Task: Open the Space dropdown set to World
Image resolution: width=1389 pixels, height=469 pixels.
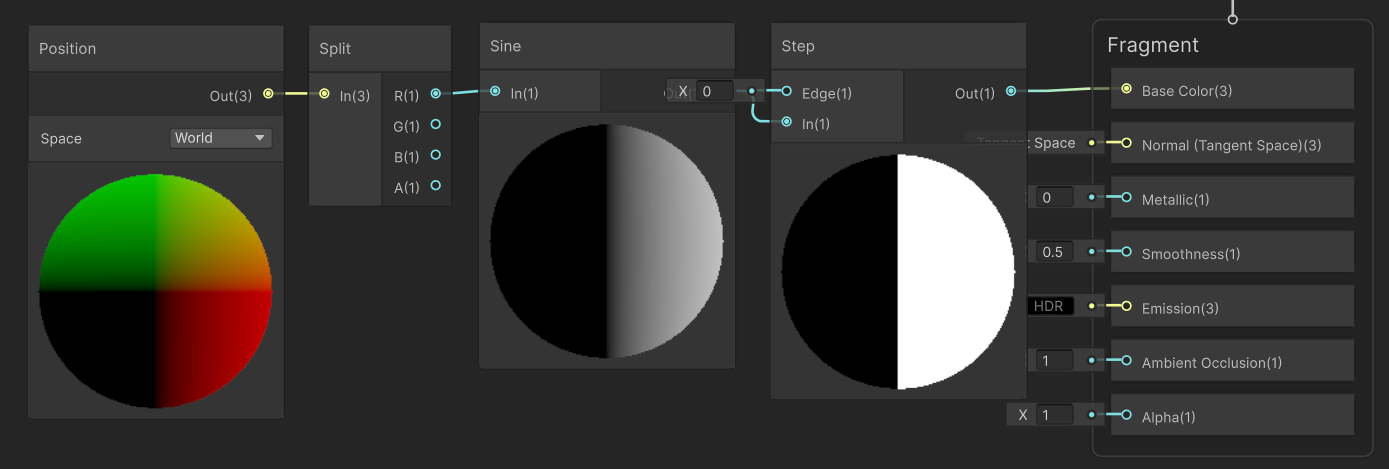Action: click(x=221, y=138)
